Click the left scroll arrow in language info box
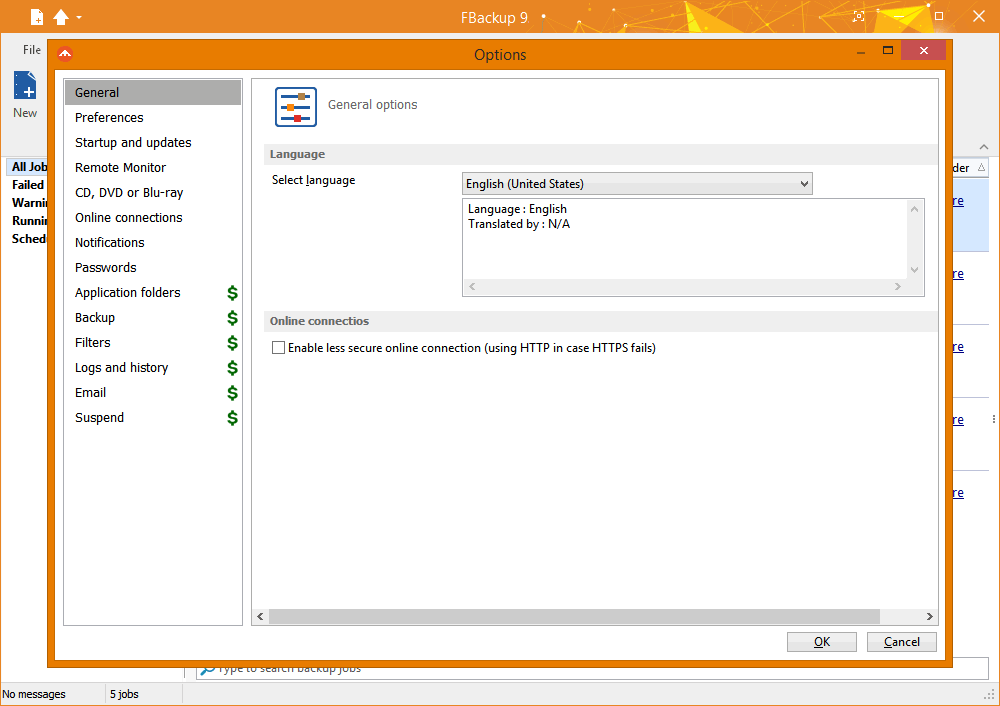 tap(472, 286)
